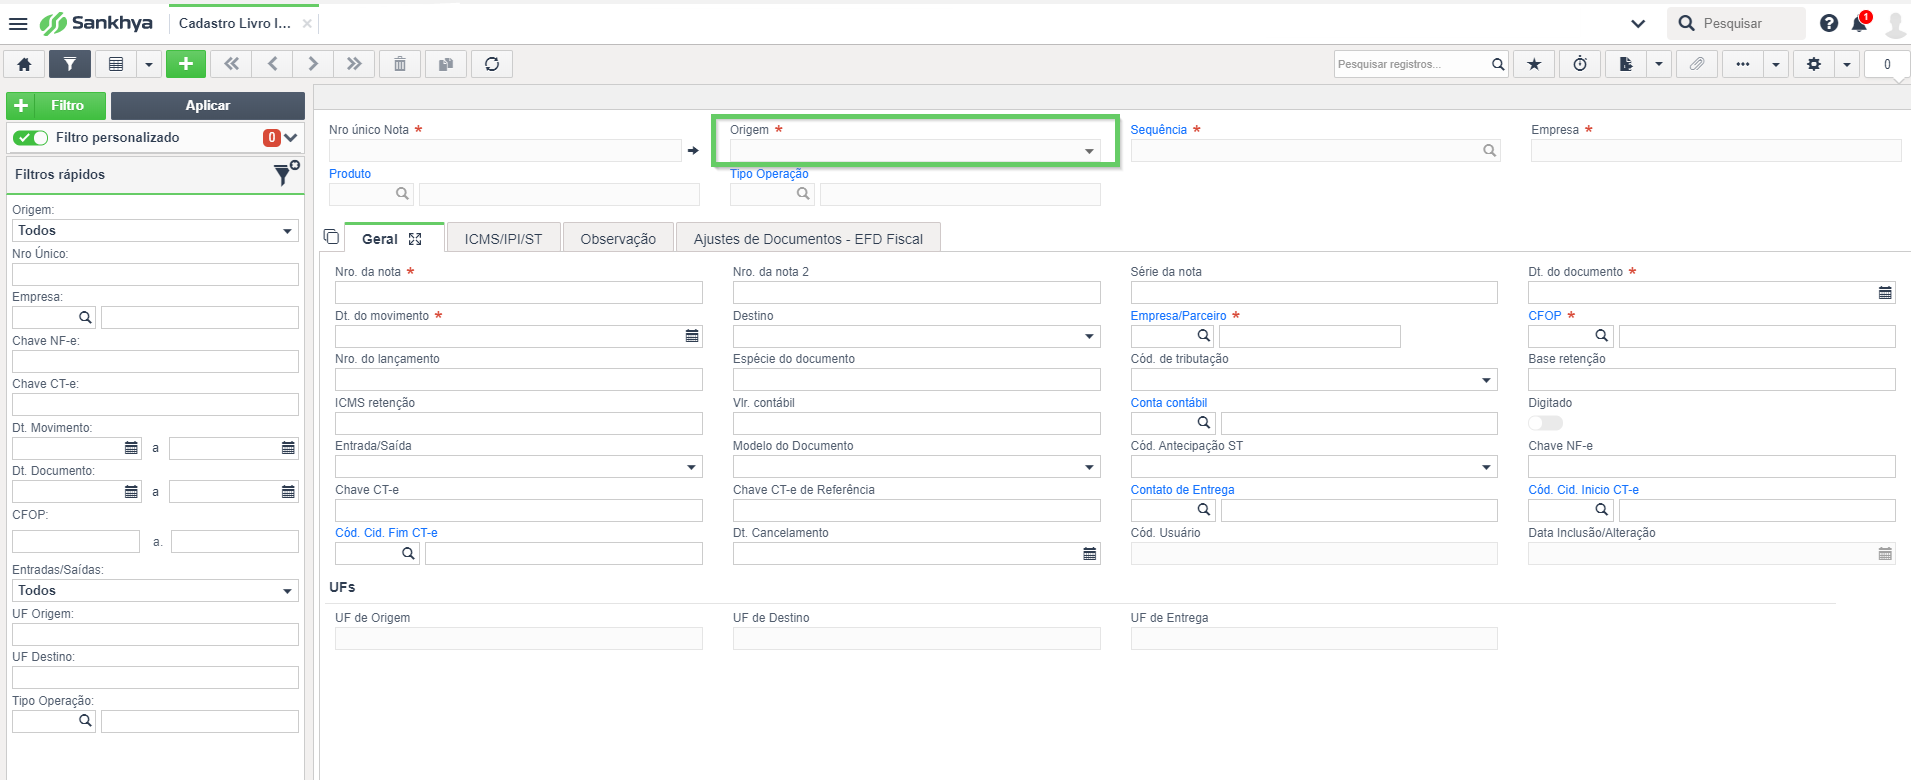
Task: Delete record with trash icon
Action: pos(400,64)
